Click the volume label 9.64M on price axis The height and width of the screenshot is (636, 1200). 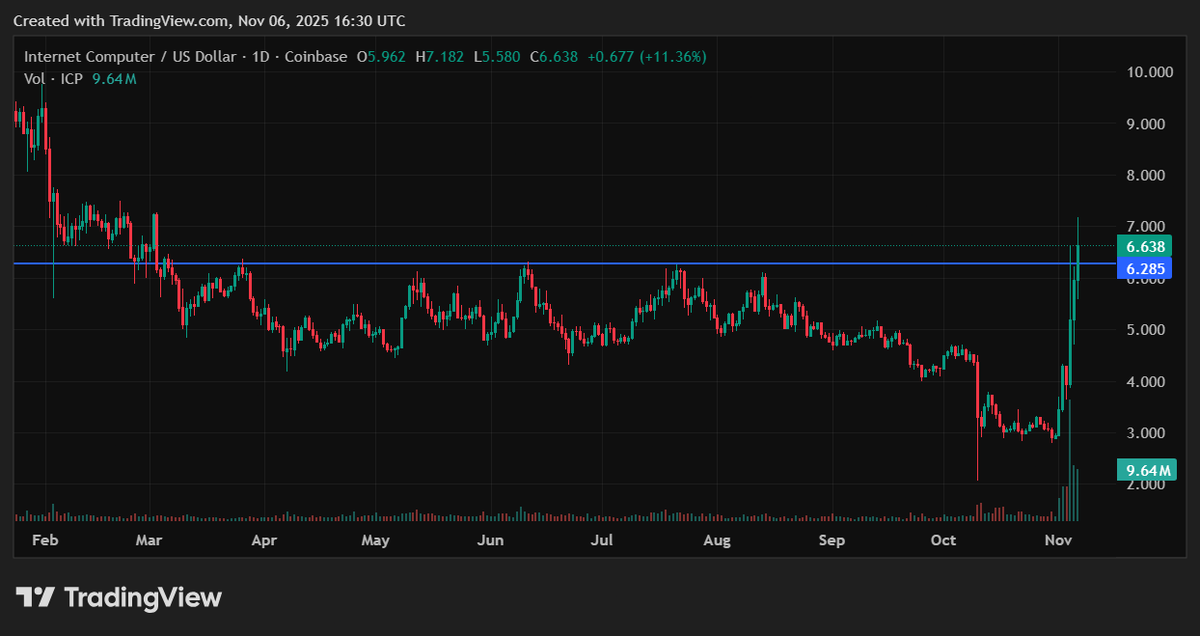(x=1145, y=470)
